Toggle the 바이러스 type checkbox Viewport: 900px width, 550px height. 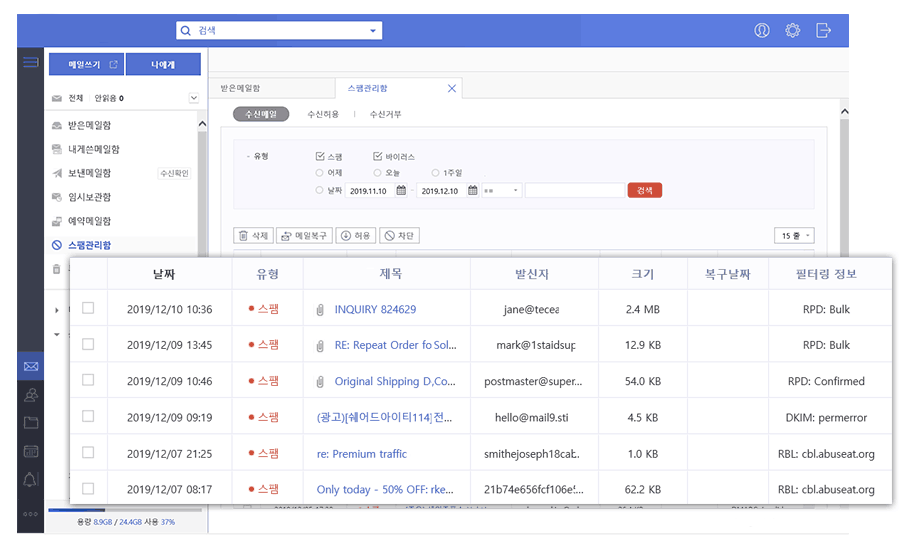pos(378,156)
